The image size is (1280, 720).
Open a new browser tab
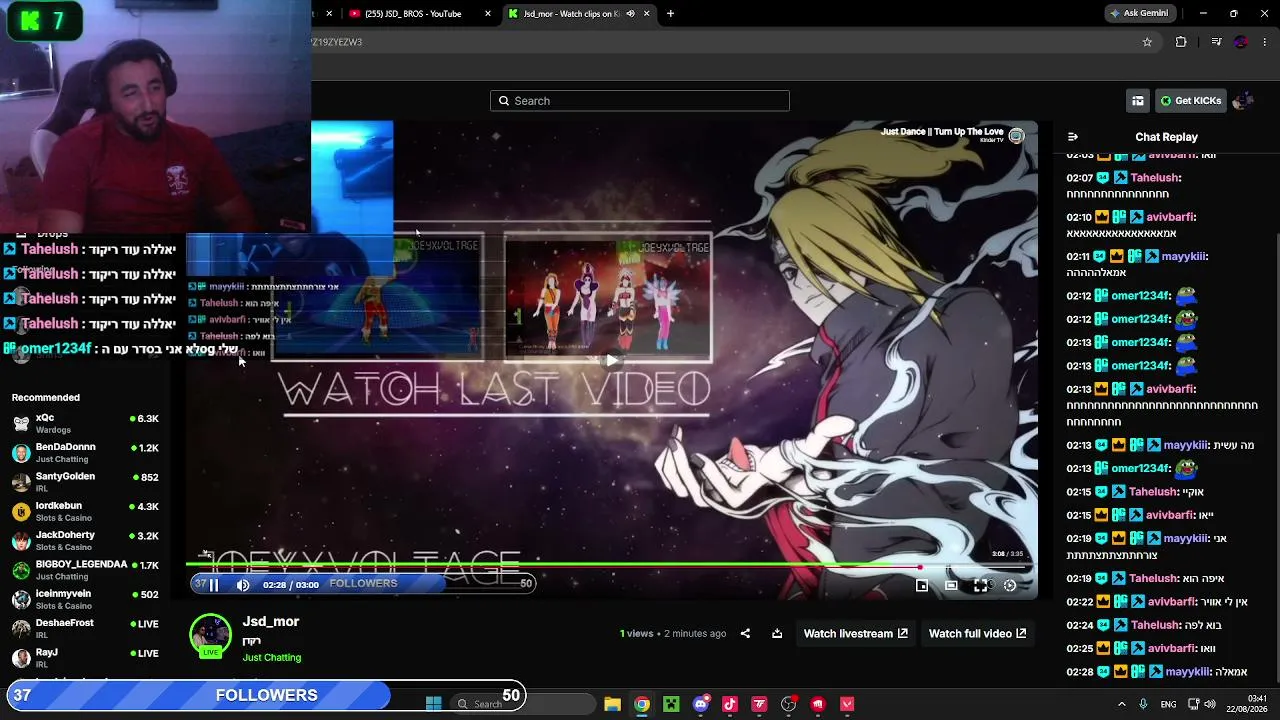coord(670,14)
